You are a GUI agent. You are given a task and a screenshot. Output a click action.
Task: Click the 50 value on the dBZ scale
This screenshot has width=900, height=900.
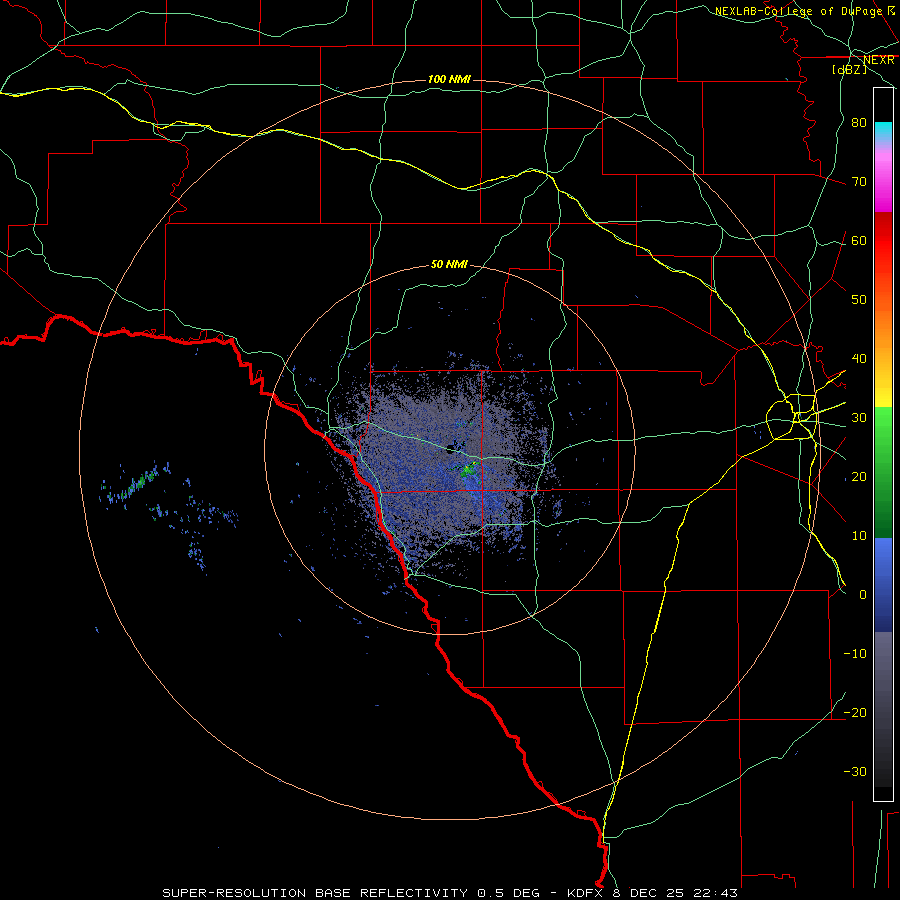(x=859, y=300)
